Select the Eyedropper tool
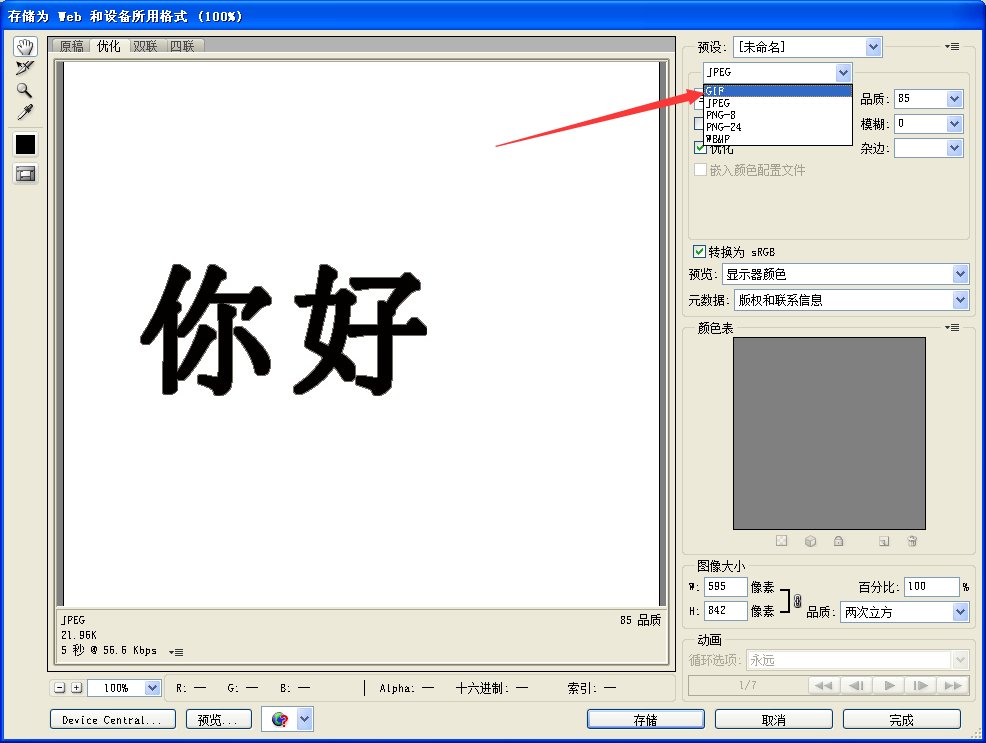 coord(24,111)
